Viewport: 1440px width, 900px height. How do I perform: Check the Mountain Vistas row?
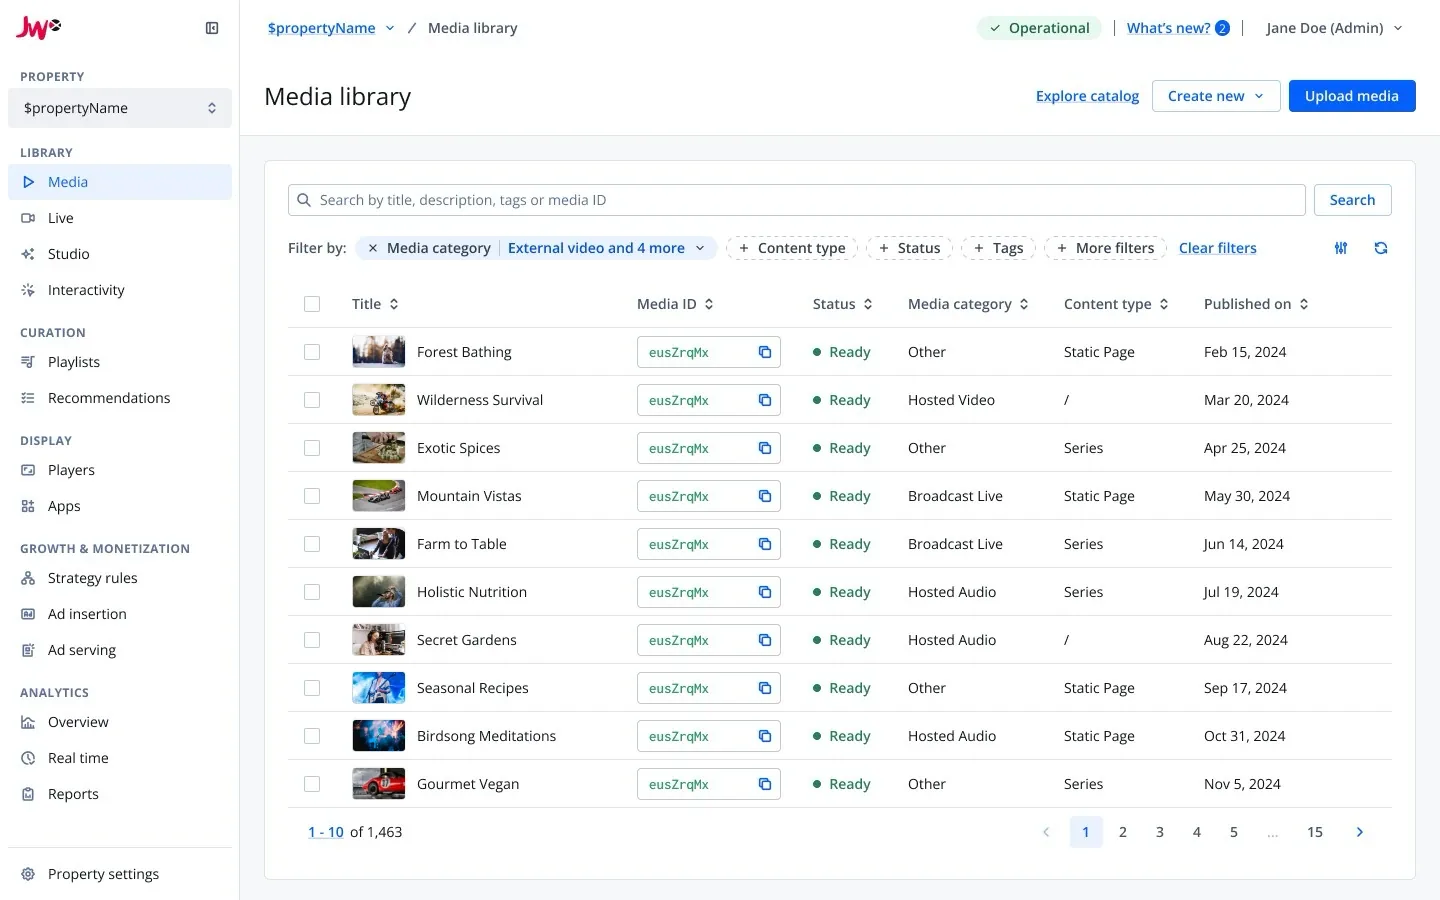coord(312,496)
